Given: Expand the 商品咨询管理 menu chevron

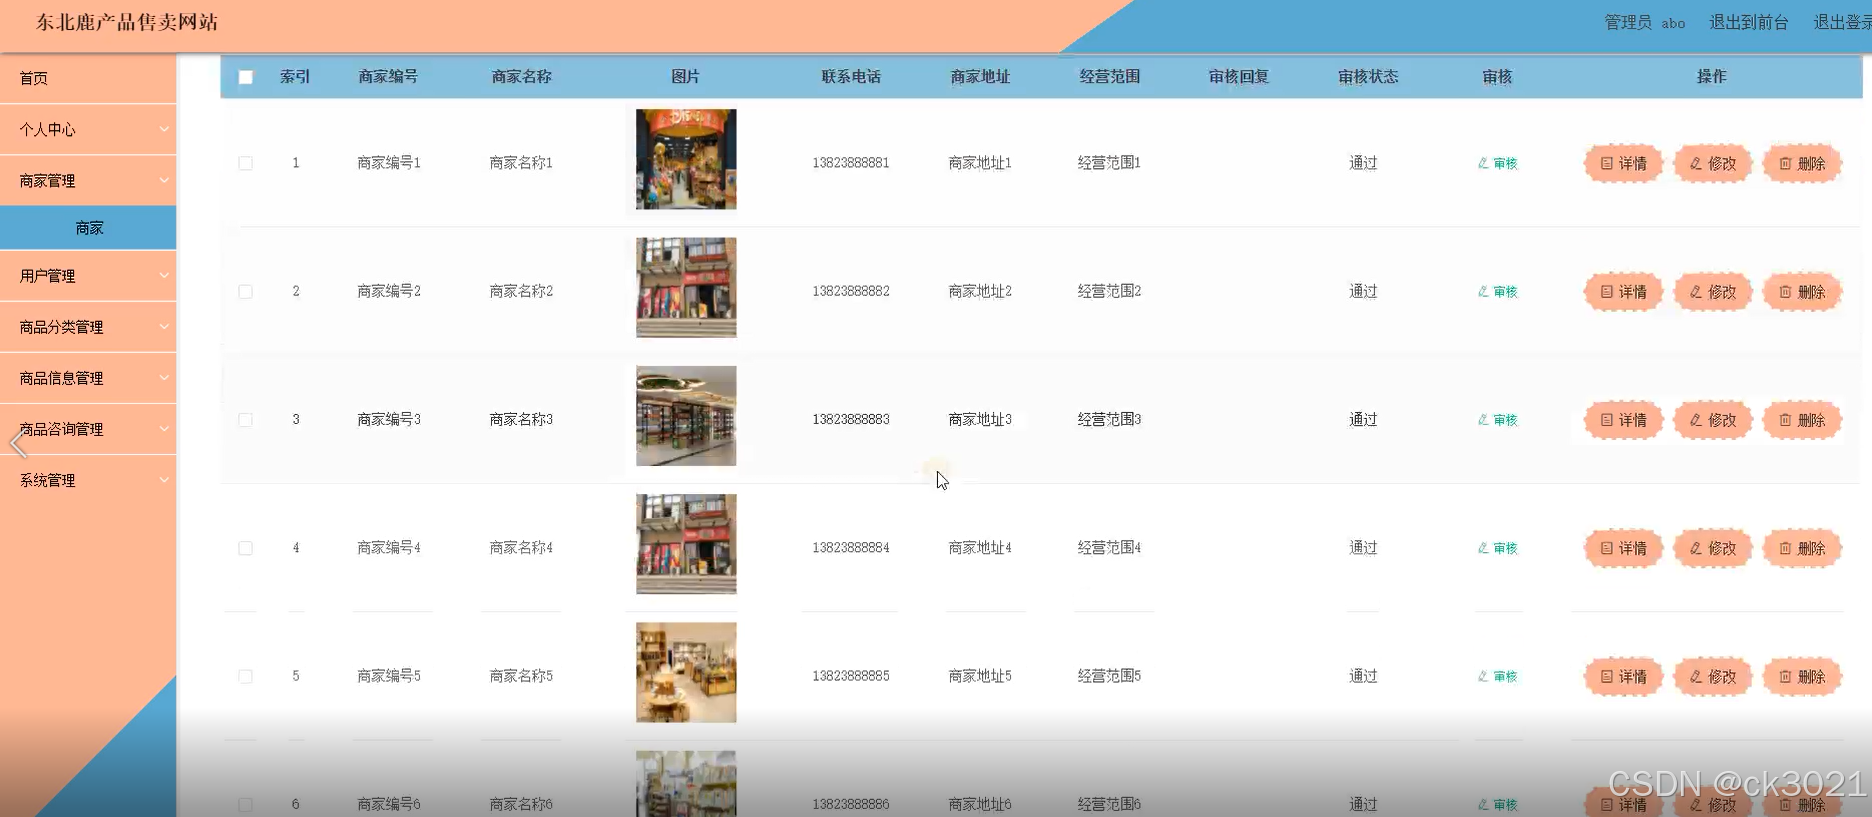Looking at the screenshot, I should [x=164, y=428].
